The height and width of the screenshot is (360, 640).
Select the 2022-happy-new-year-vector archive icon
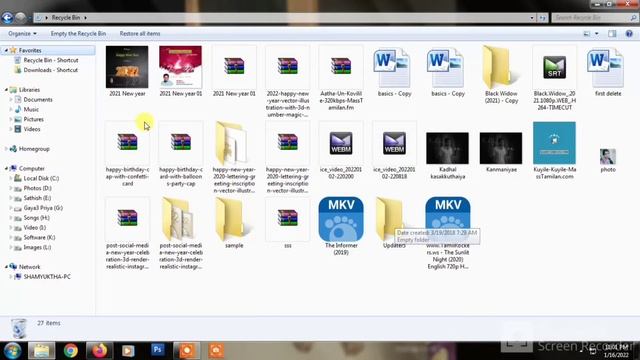click(288, 66)
